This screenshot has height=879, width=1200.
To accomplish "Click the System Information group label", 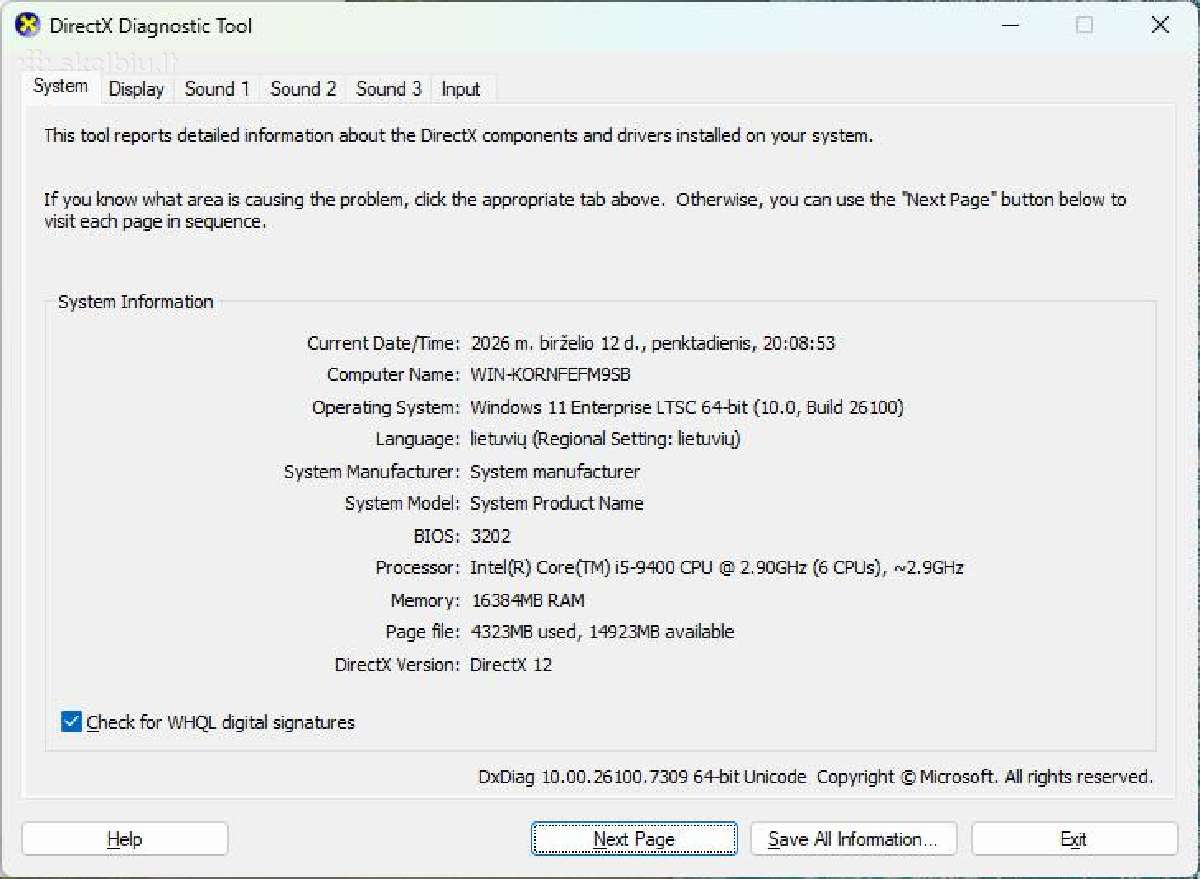I will coord(136,301).
